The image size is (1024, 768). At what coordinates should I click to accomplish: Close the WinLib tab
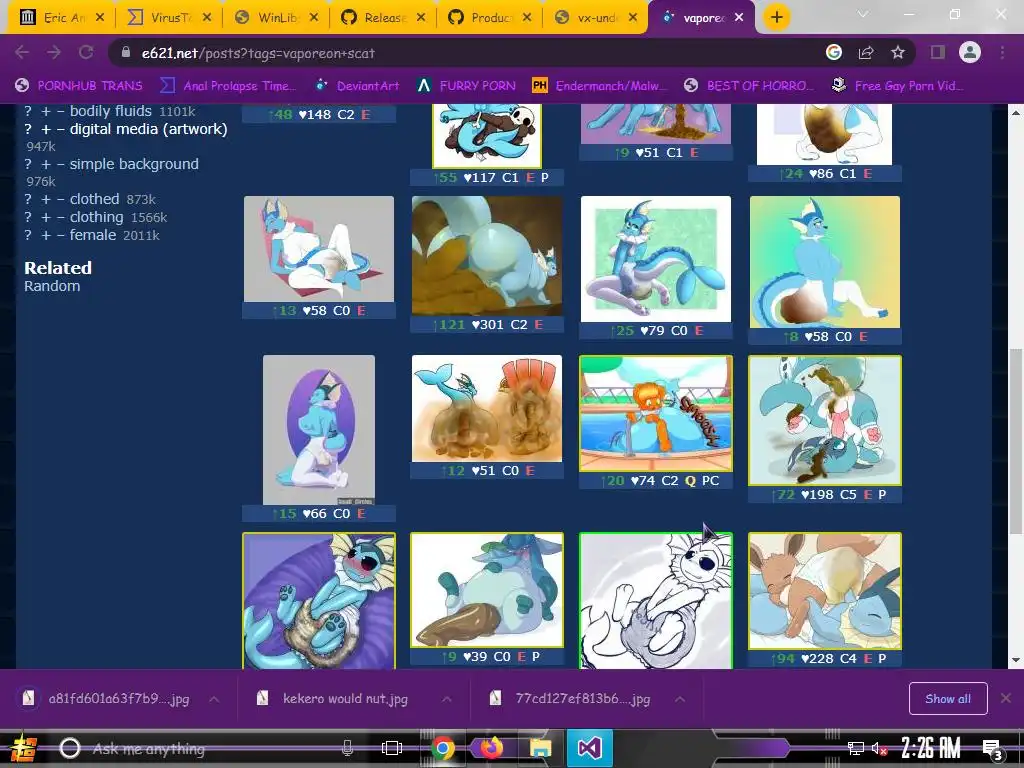tap(313, 18)
